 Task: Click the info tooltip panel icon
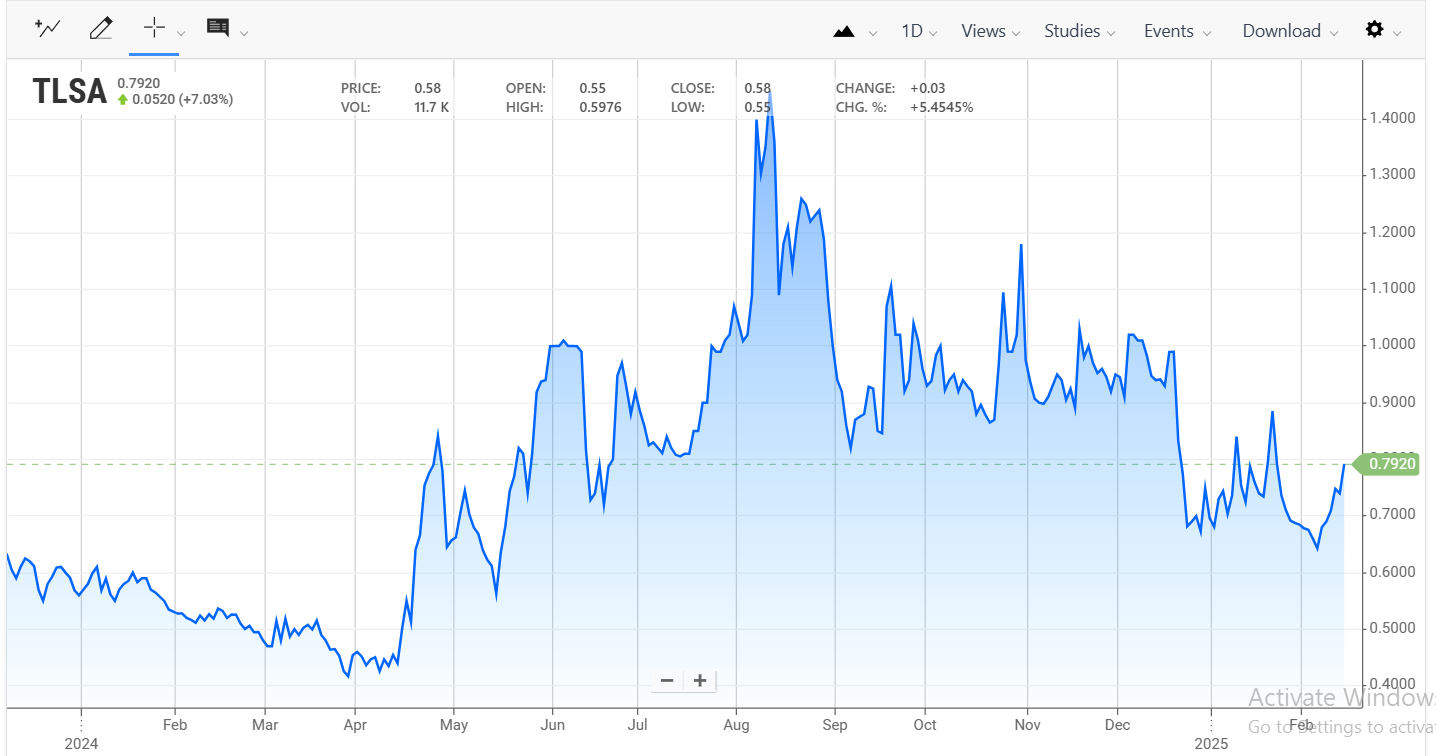tap(217, 27)
